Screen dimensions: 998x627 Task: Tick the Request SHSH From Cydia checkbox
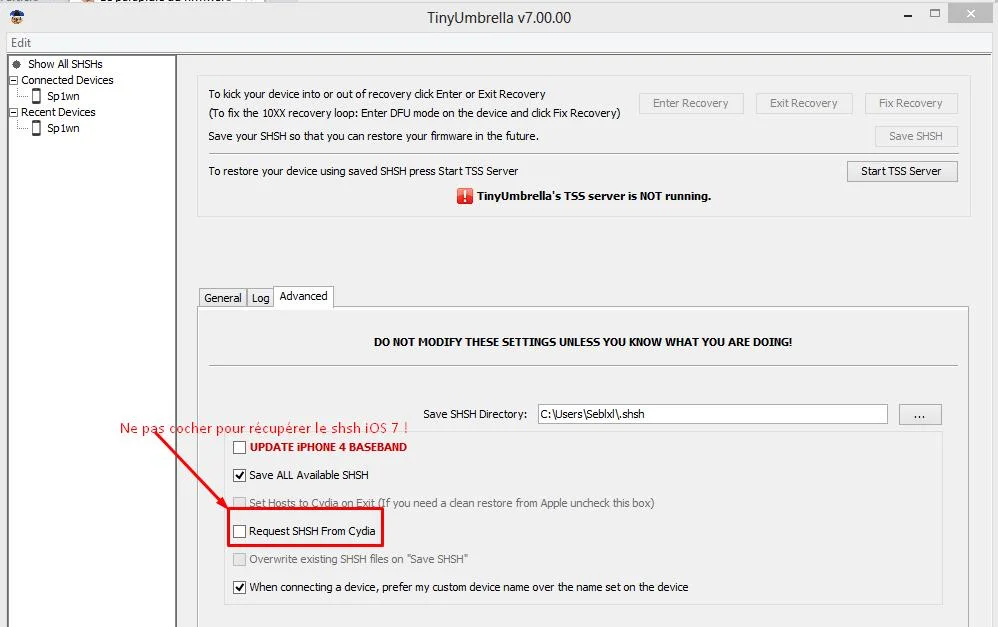point(239,532)
